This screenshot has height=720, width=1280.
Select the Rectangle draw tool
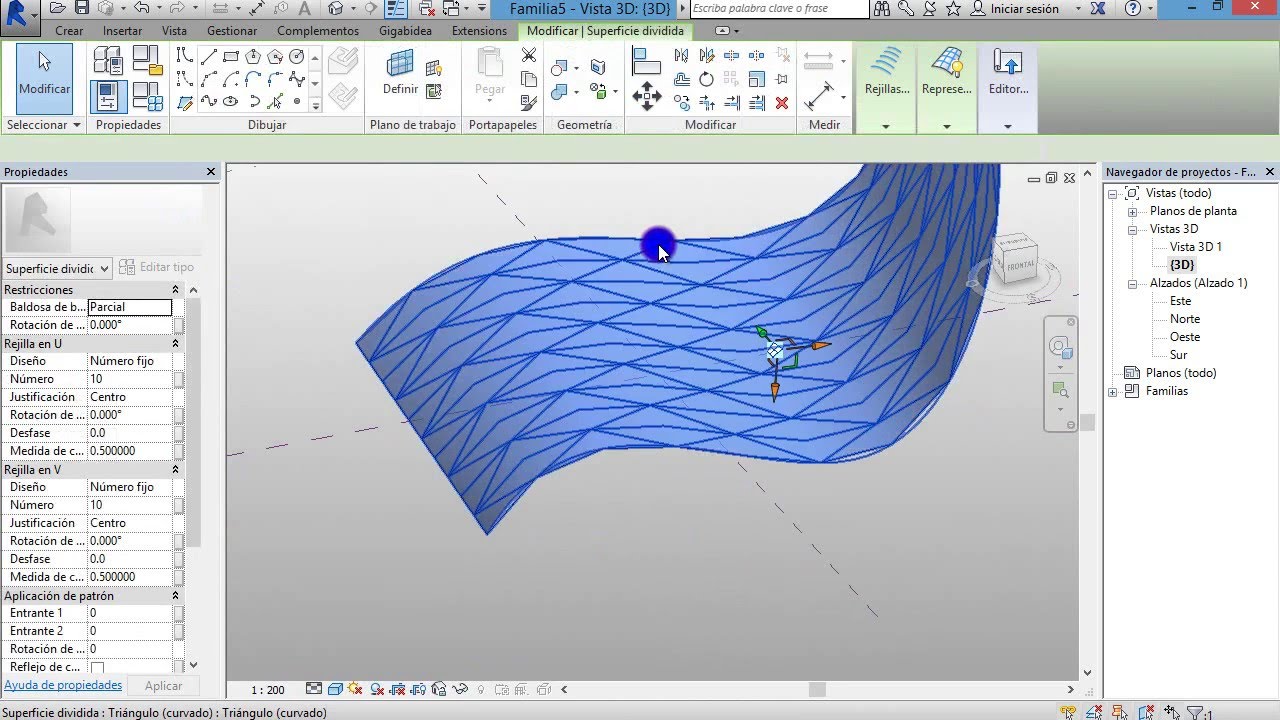coord(230,56)
